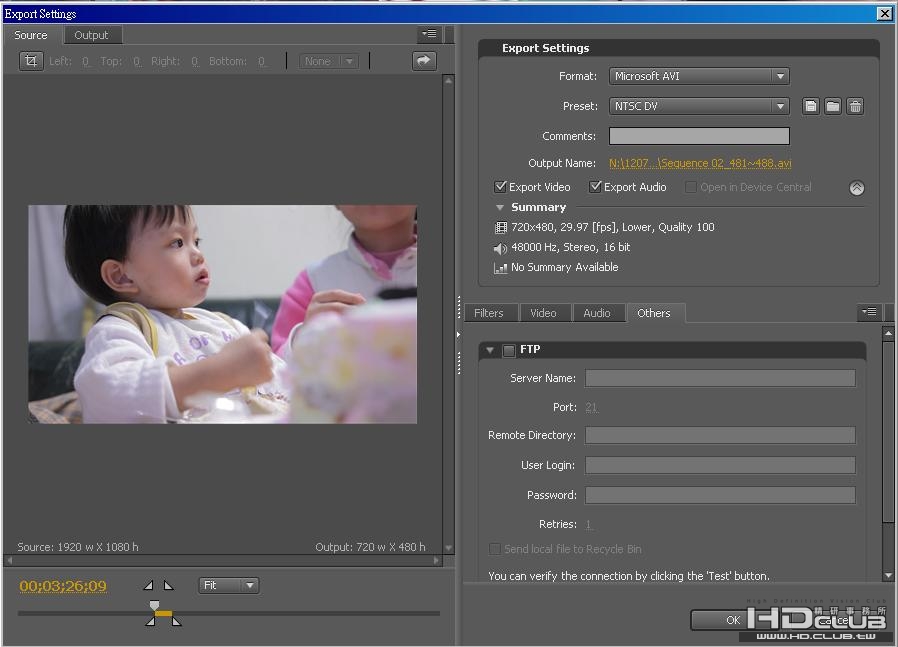Click the crop Top value
This screenshot has height=647, width=898.
(x=137, y=61)
